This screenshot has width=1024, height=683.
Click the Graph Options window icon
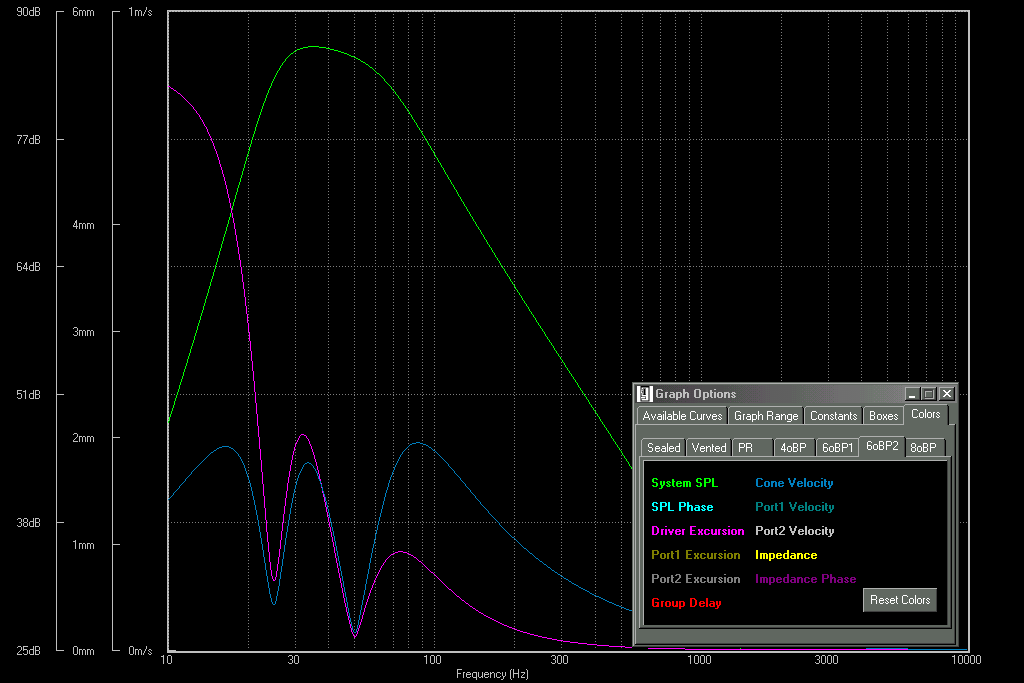645,394
